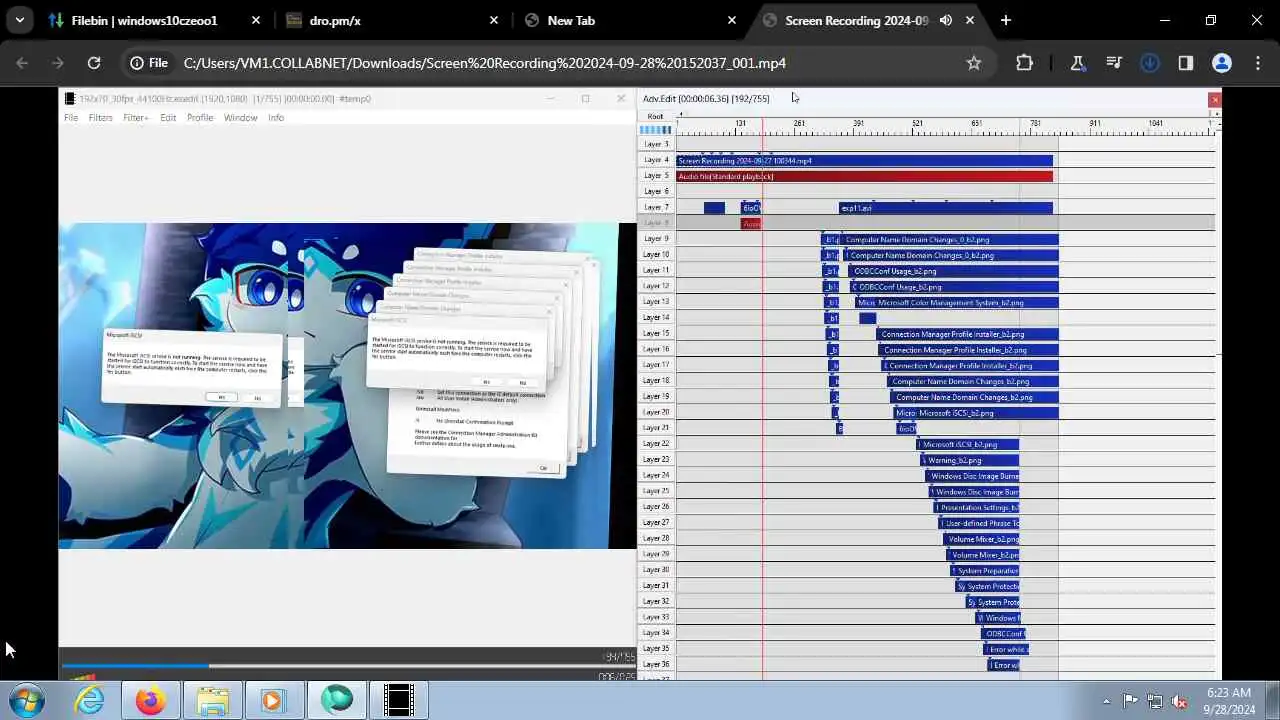Open the Windows Start button
The height and width of the screenshot is (720, 1280).
click(26, 700)
